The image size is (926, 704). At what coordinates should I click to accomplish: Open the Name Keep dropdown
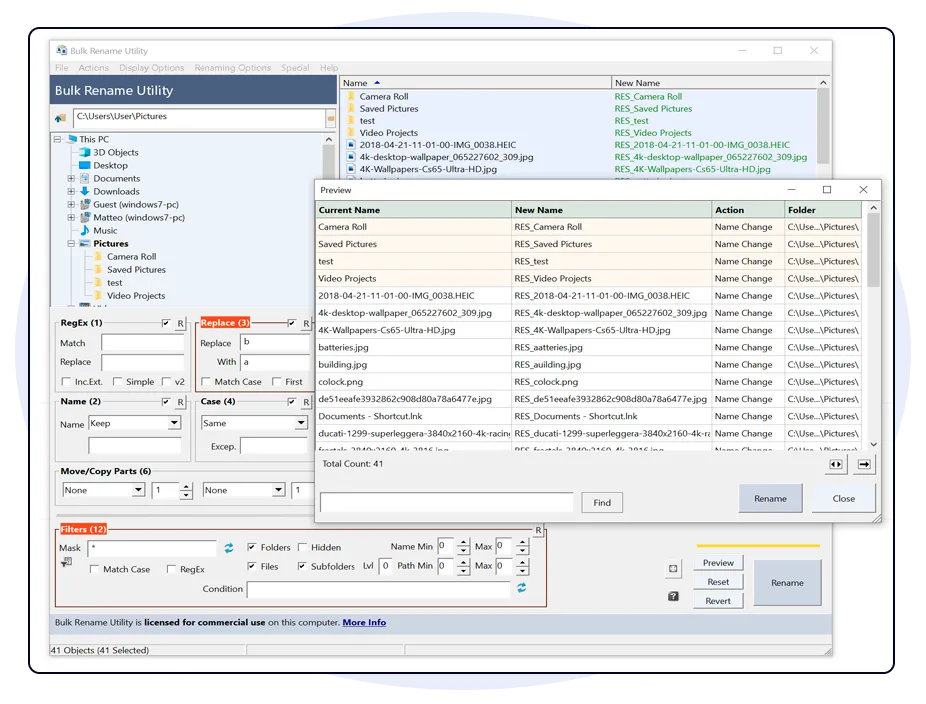click(x=174, y=423)
